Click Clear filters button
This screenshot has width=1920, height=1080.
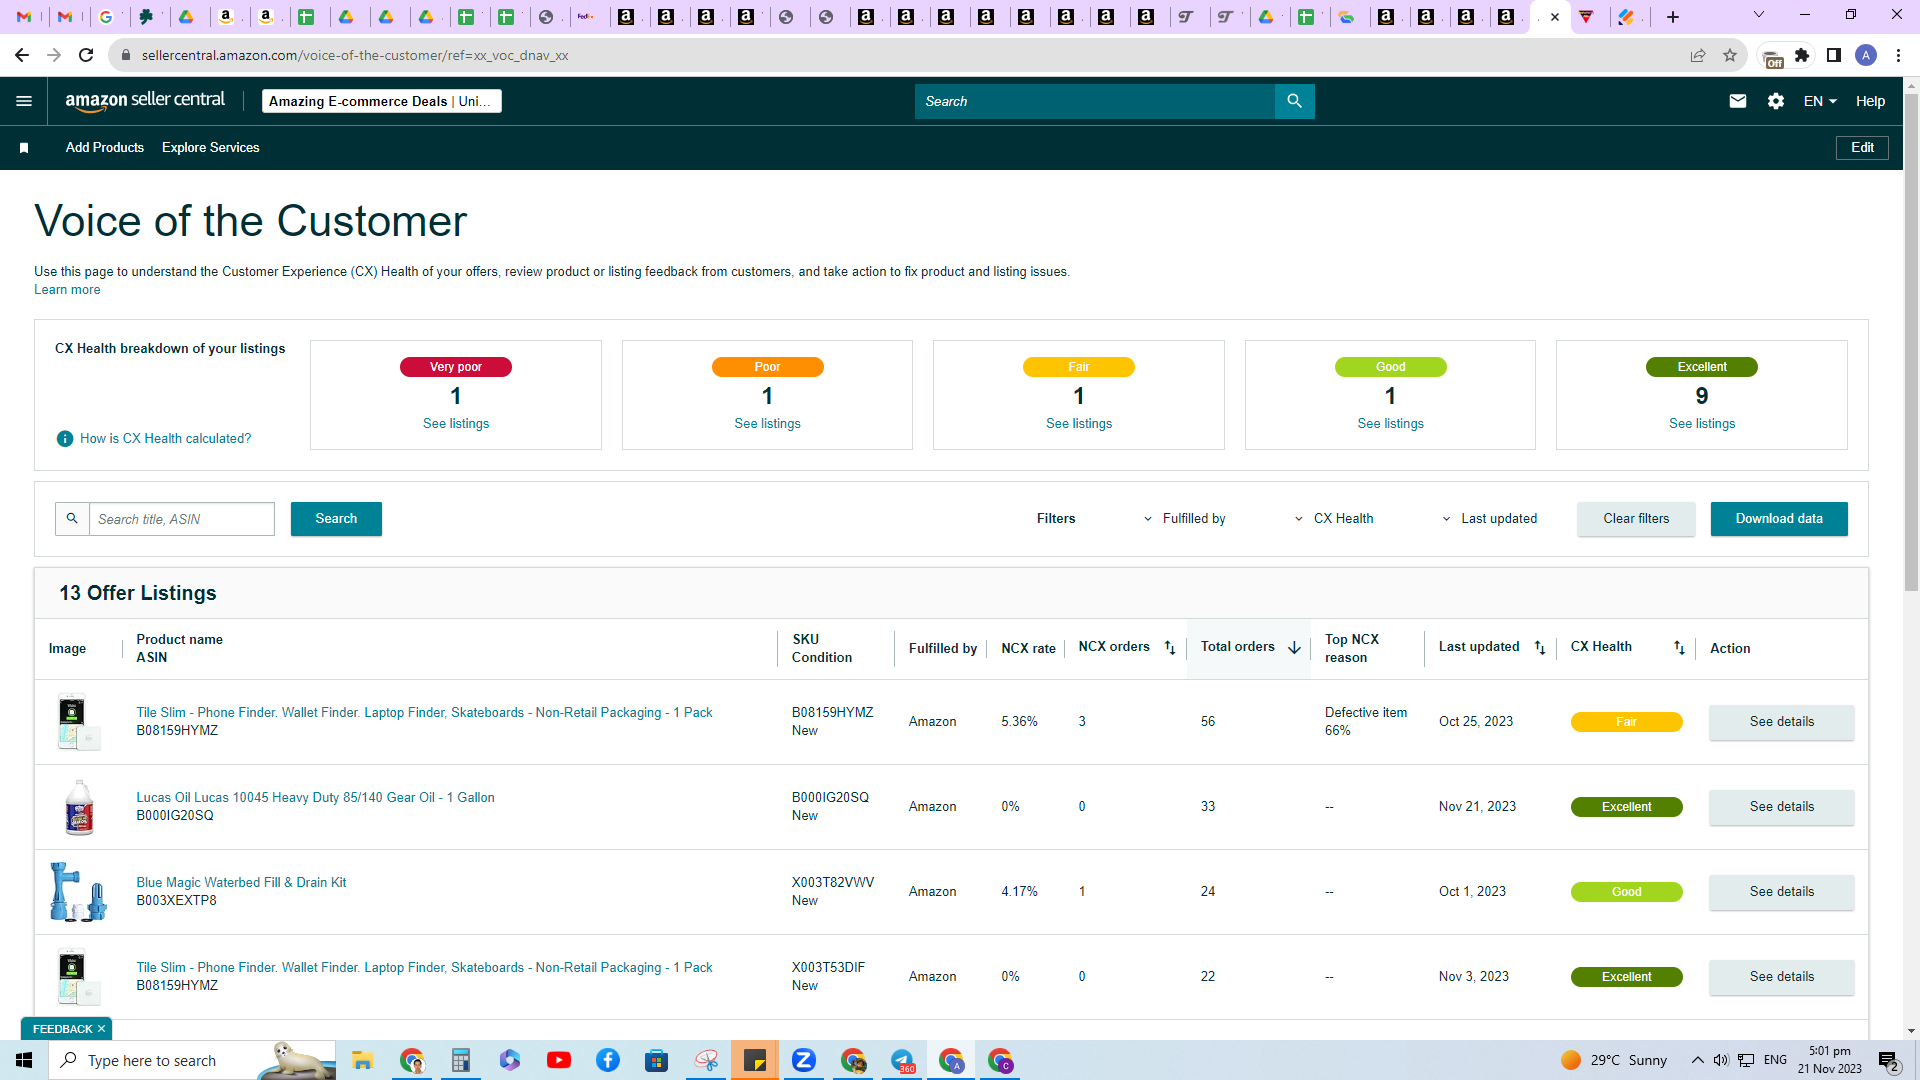click(1636, 519)
